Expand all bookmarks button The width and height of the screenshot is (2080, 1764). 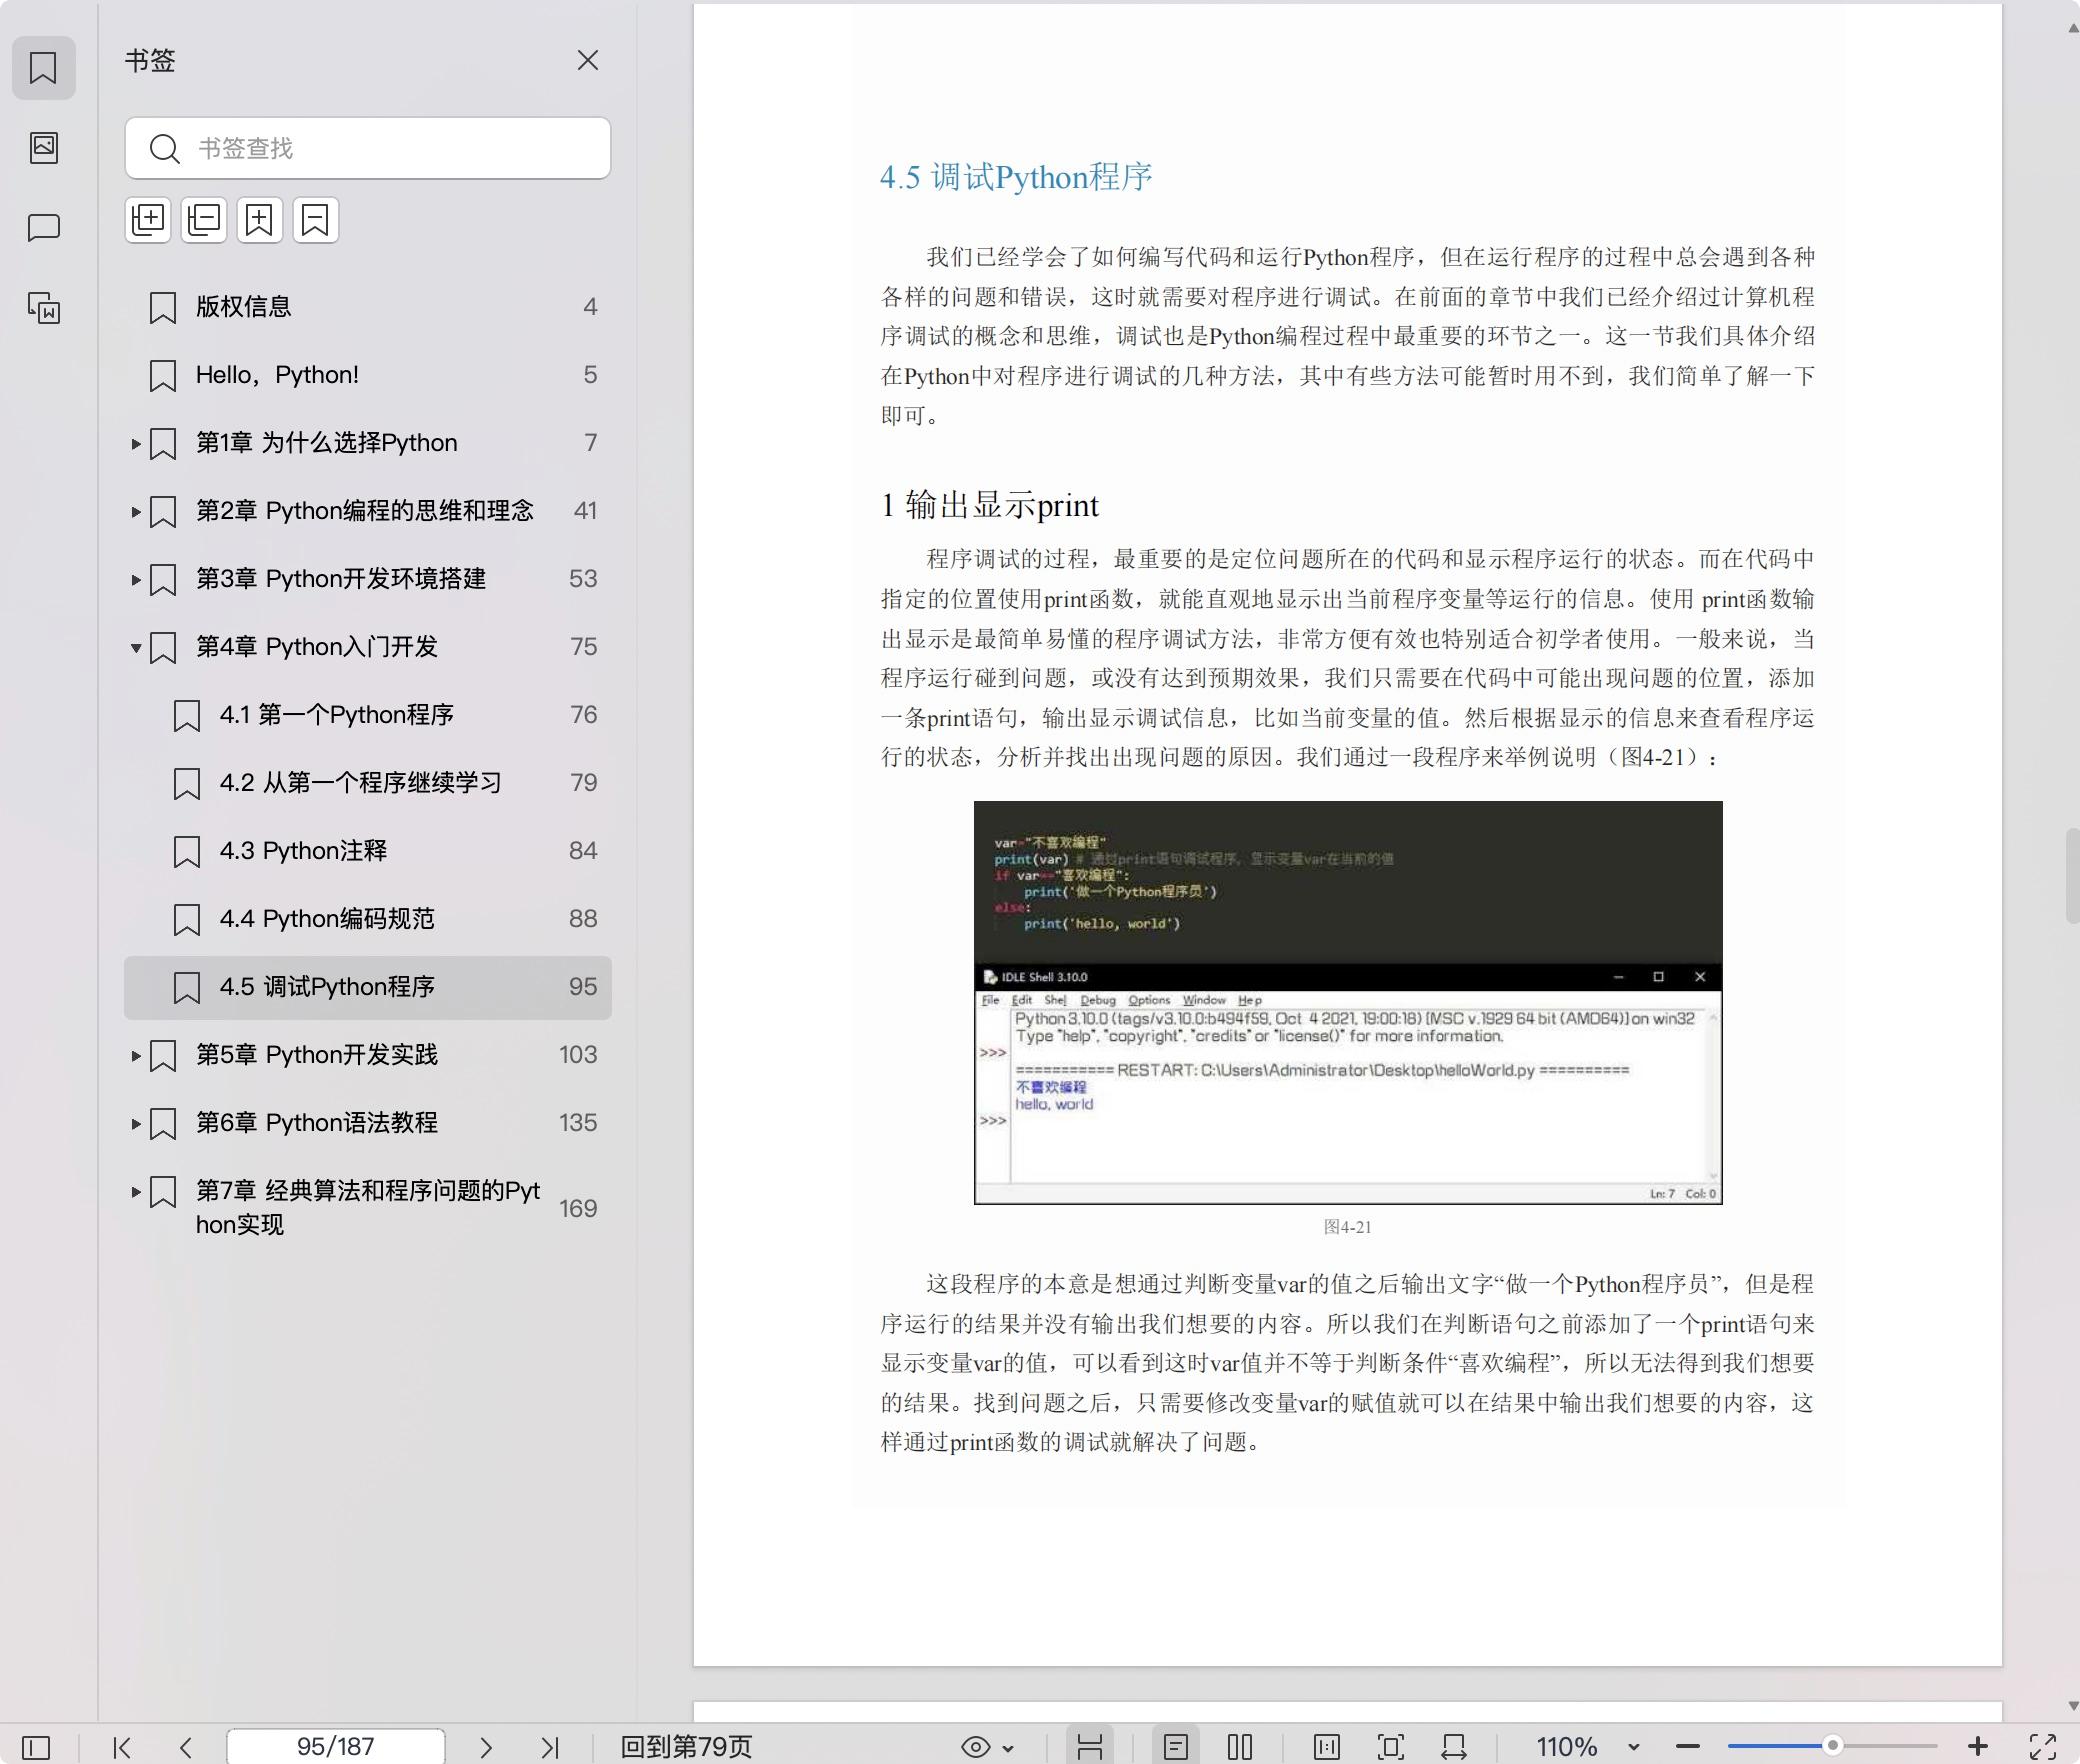[x=148, y=220]
